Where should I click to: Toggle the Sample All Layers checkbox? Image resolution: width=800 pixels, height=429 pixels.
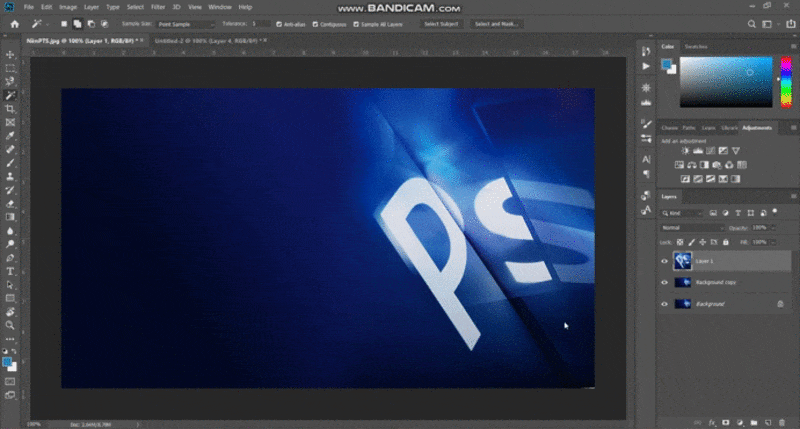point(356,24)
